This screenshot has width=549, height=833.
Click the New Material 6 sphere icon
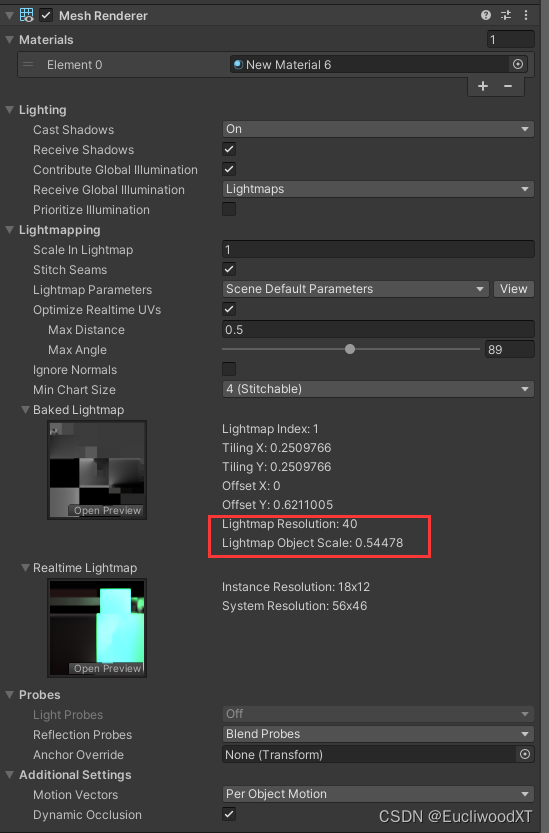pos(238,64)
